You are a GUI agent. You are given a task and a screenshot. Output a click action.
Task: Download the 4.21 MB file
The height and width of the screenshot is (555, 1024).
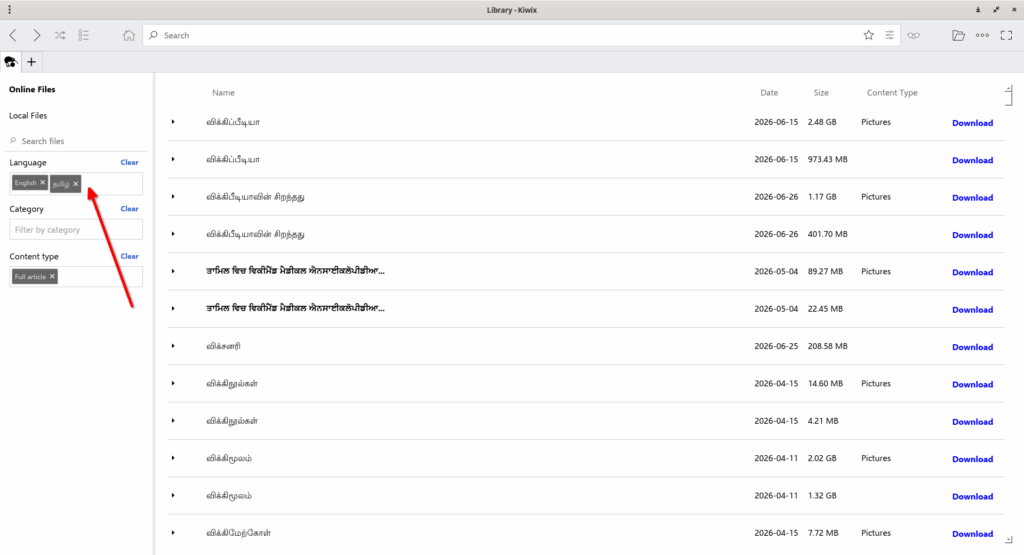click(x=972, y=422)
